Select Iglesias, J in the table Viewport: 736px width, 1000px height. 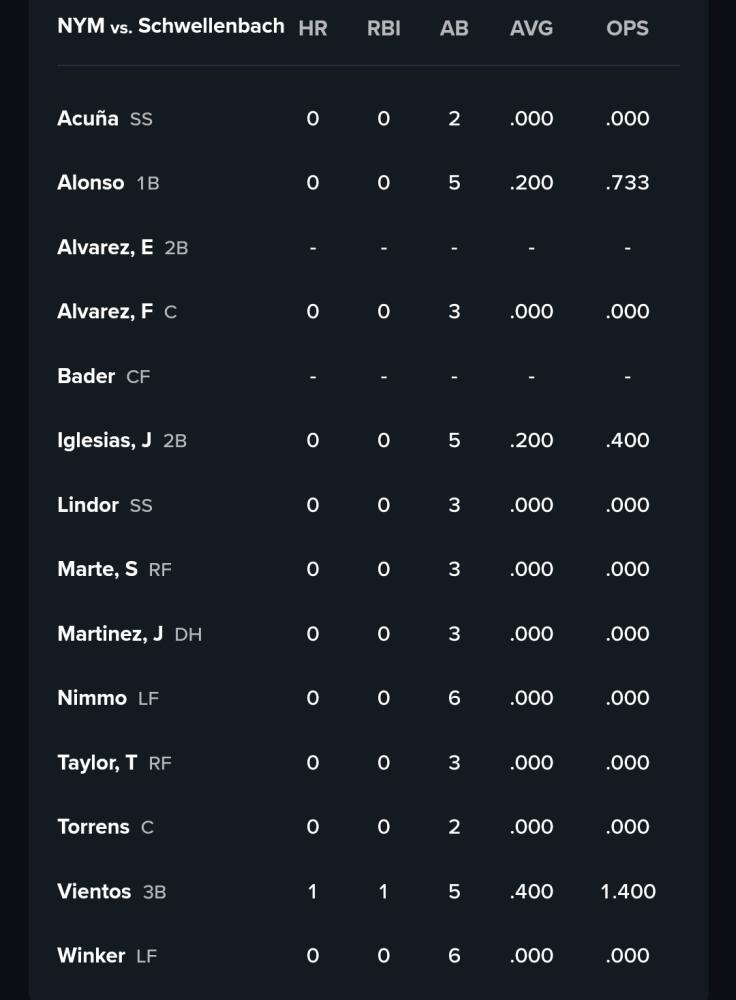point(104,441)
